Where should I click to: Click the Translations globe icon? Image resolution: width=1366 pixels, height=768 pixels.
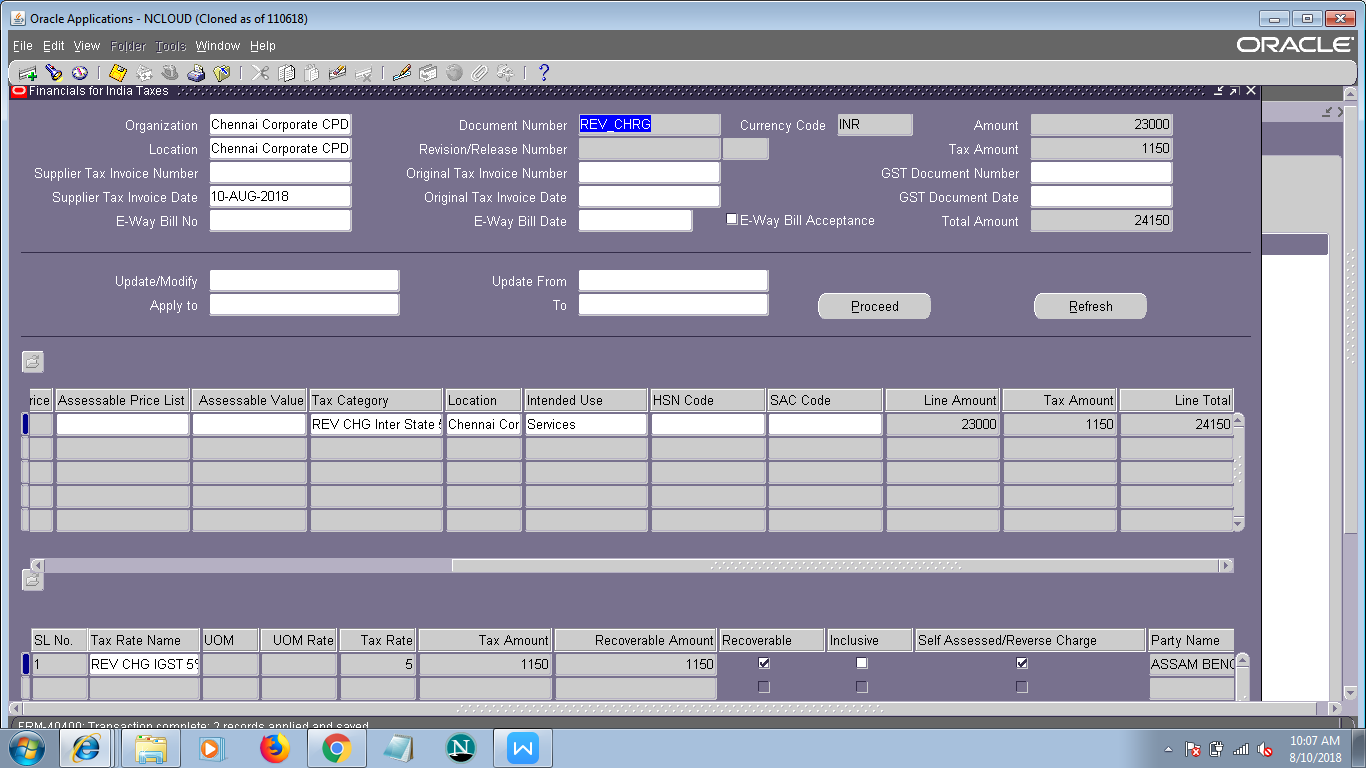tap(454, 73)
